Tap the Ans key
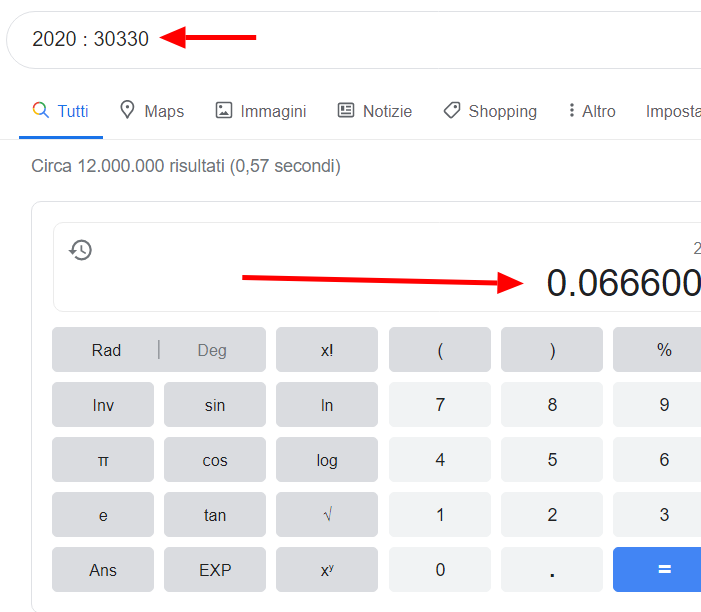Screen dimensions: 701x612 point(103,570)
